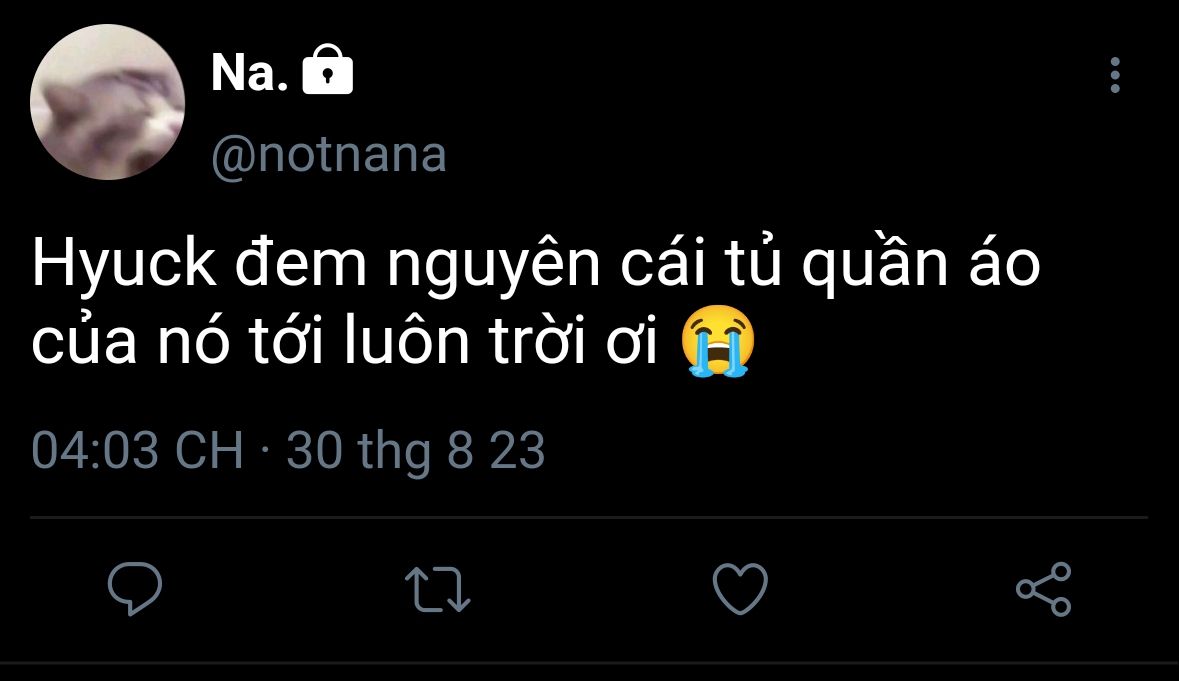
Task: Click the 04:03 CH timestamp
Action: pos(137,450)
